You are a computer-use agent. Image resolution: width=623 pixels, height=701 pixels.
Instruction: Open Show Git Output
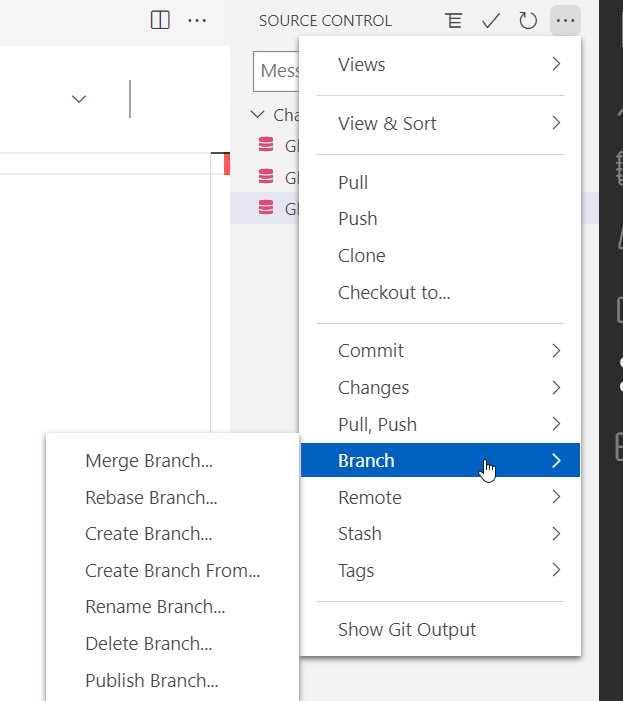point(407,629)
